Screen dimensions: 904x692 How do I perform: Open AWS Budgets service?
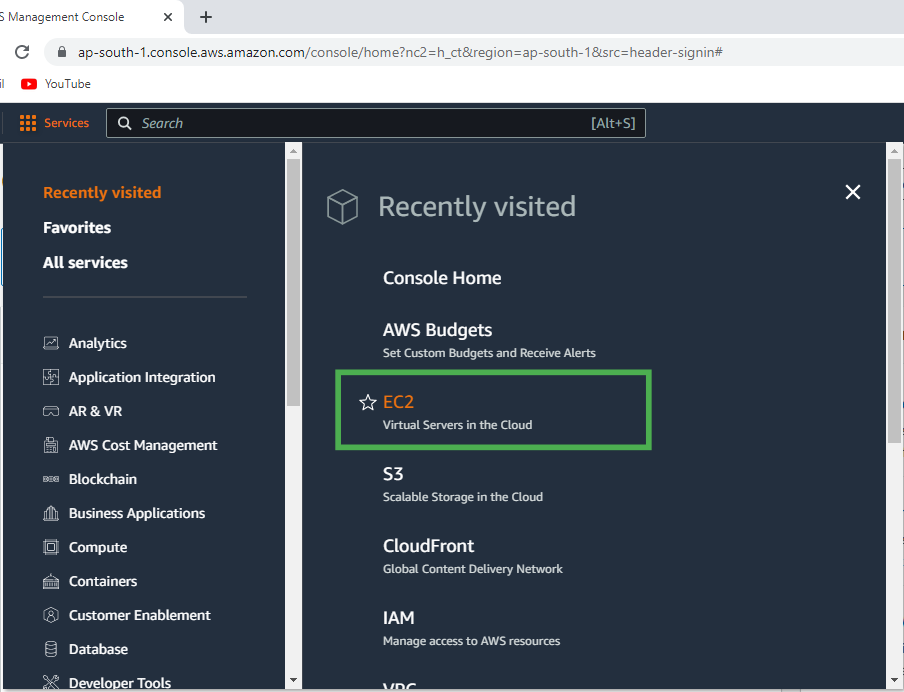click(438, 330)
